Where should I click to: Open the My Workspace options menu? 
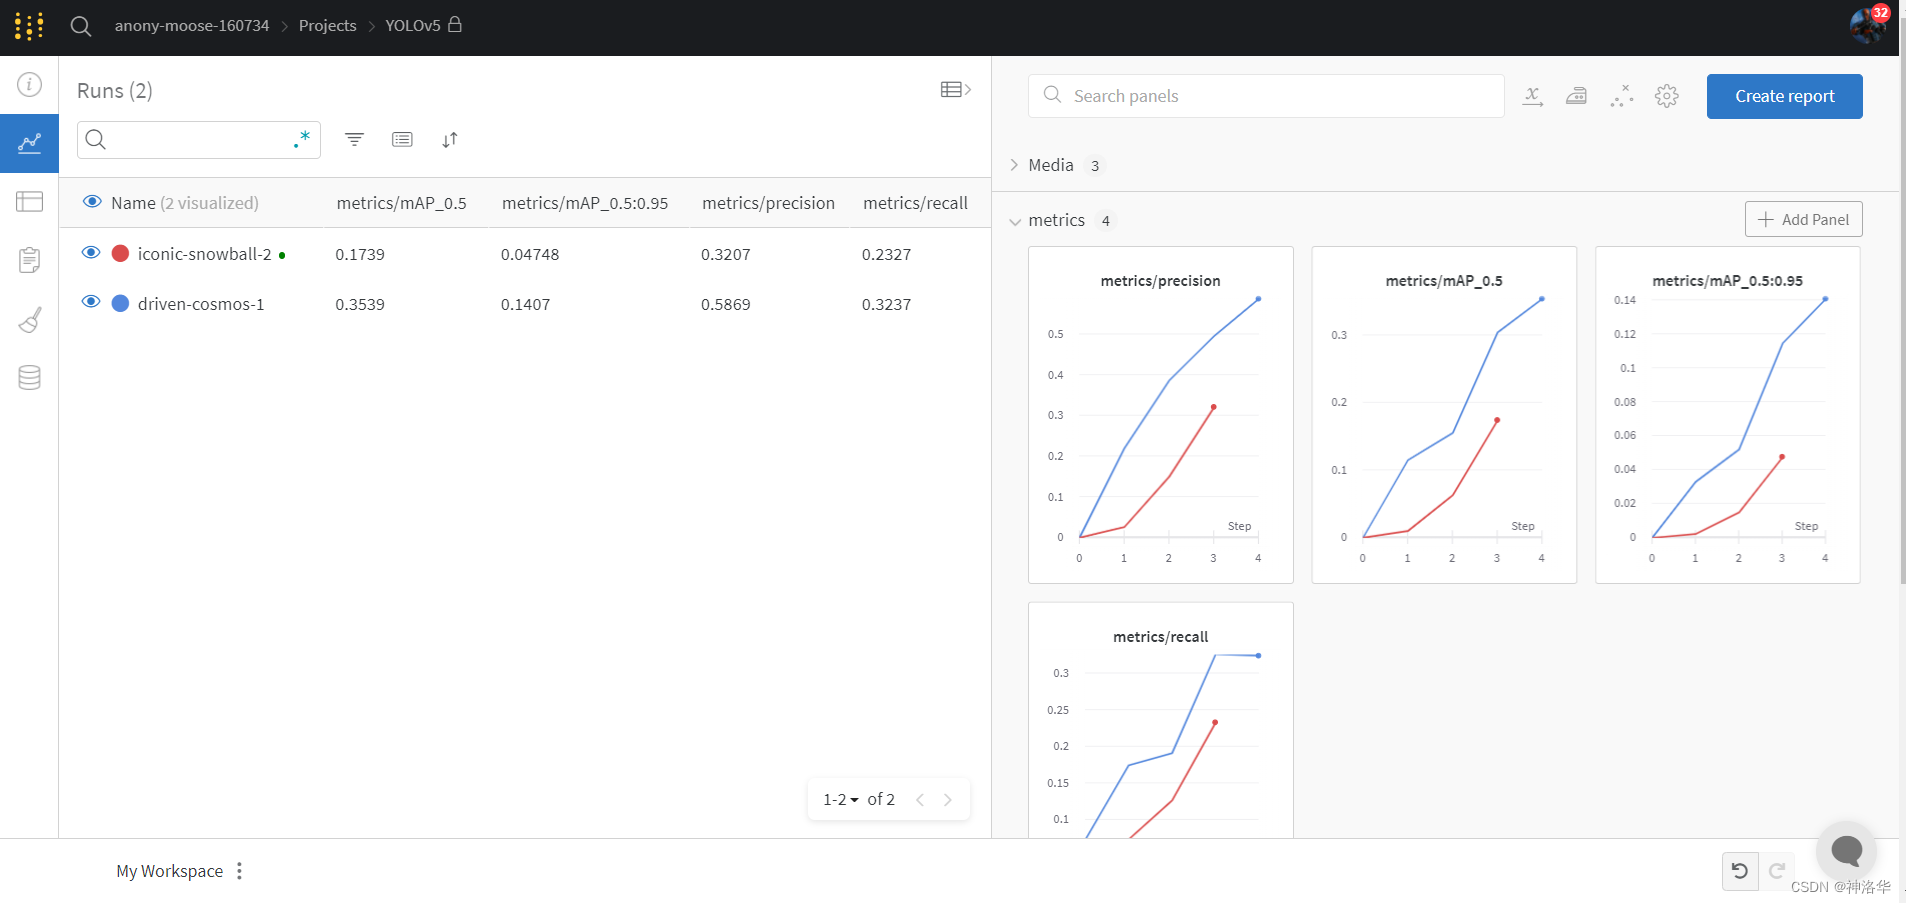click(x=239, y=870)
